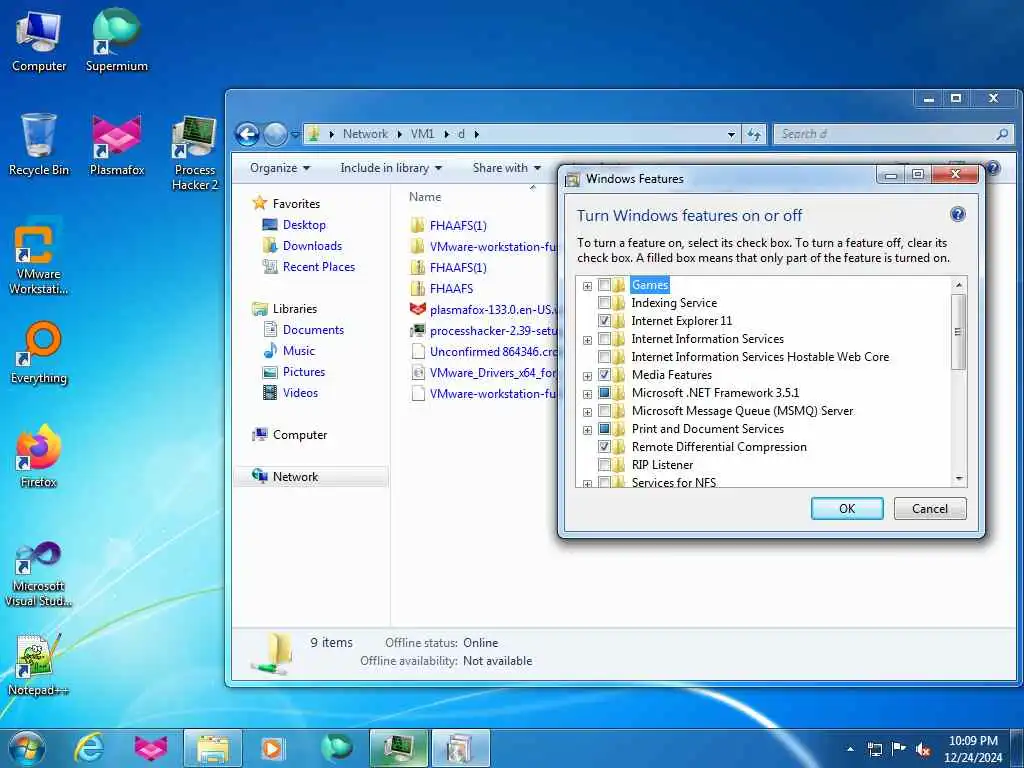The width and height of the screenshot is (1024, 768).
Task: Click the muted volume tray icon
Action: [x=923, y=749]
